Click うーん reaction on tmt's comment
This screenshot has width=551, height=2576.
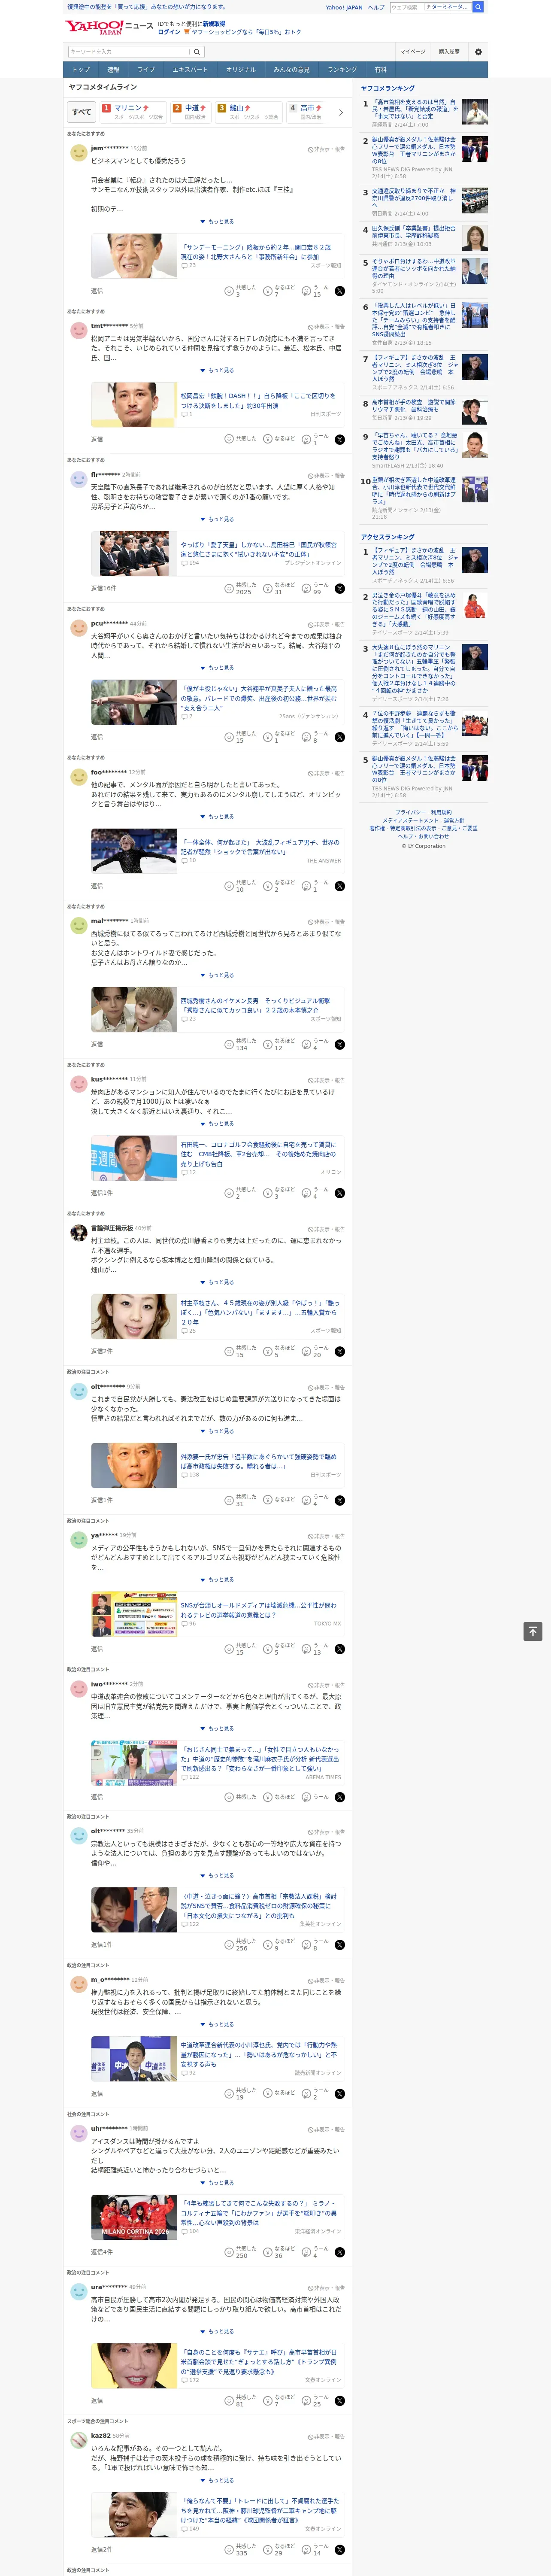316,439
